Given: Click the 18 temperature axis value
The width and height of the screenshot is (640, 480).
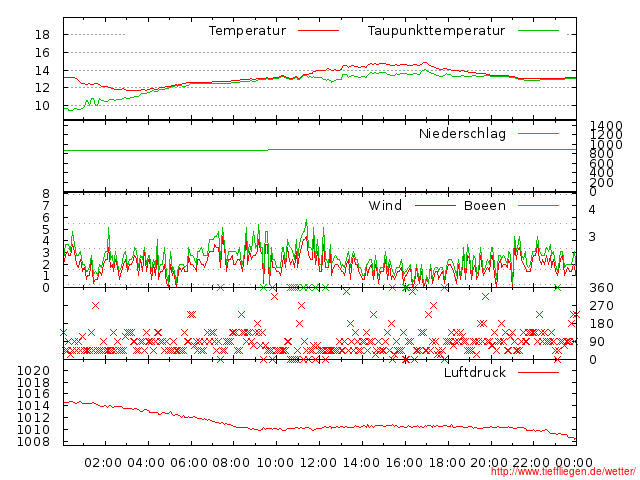Looking at the screenshot, I should (x=42, y=35).
